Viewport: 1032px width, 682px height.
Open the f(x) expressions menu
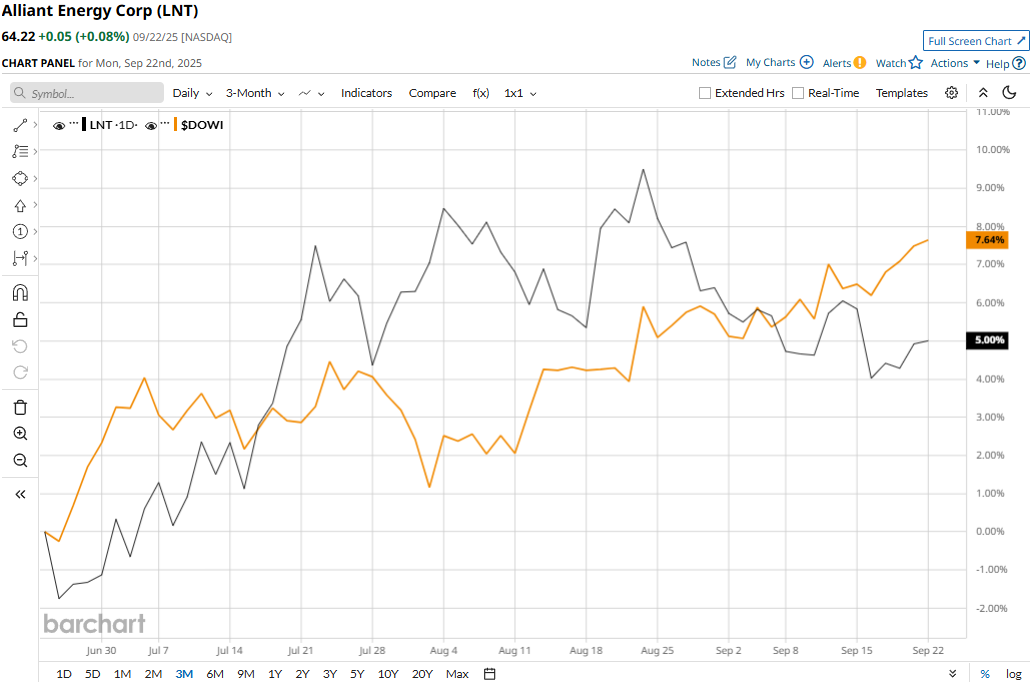click(x=481, y=93)
